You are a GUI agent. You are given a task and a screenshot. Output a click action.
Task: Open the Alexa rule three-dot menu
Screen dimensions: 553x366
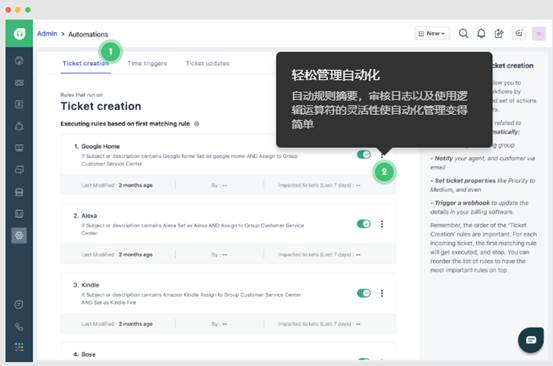[x=382, y=224]
